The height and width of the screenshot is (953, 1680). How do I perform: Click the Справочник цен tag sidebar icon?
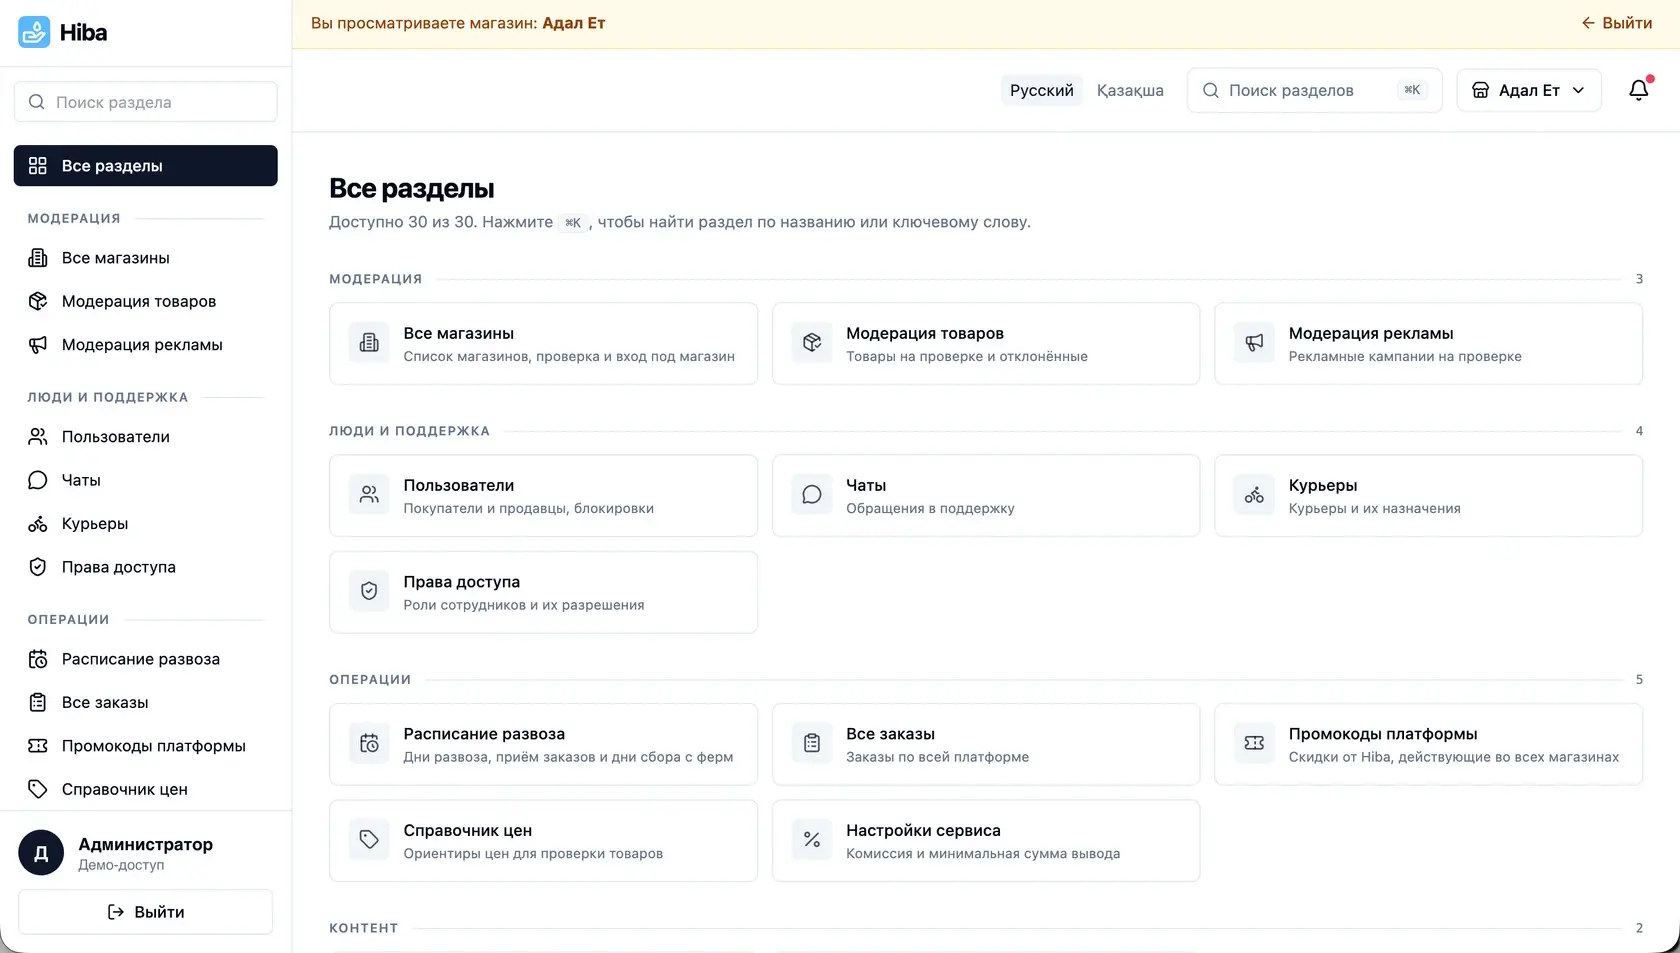38,789
